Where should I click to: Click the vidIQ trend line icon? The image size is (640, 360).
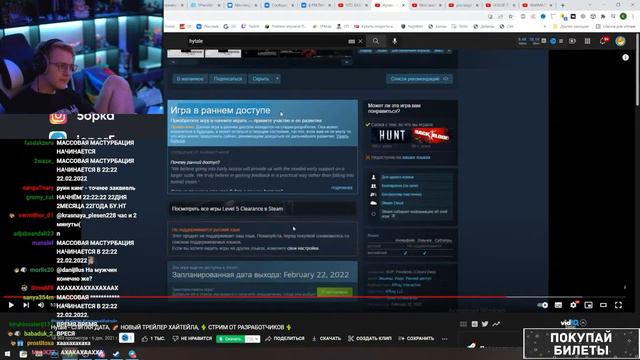[496, 324]
